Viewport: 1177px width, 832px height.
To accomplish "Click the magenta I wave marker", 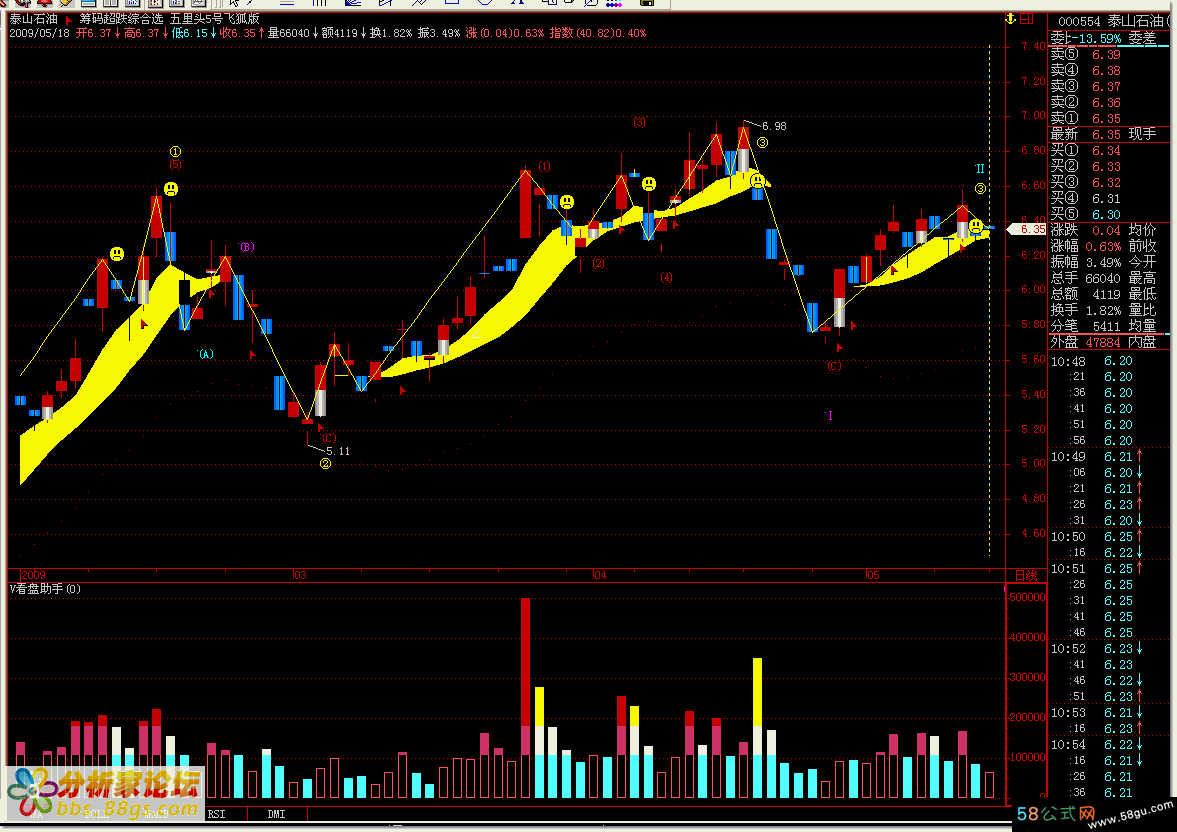I will 830,415.
